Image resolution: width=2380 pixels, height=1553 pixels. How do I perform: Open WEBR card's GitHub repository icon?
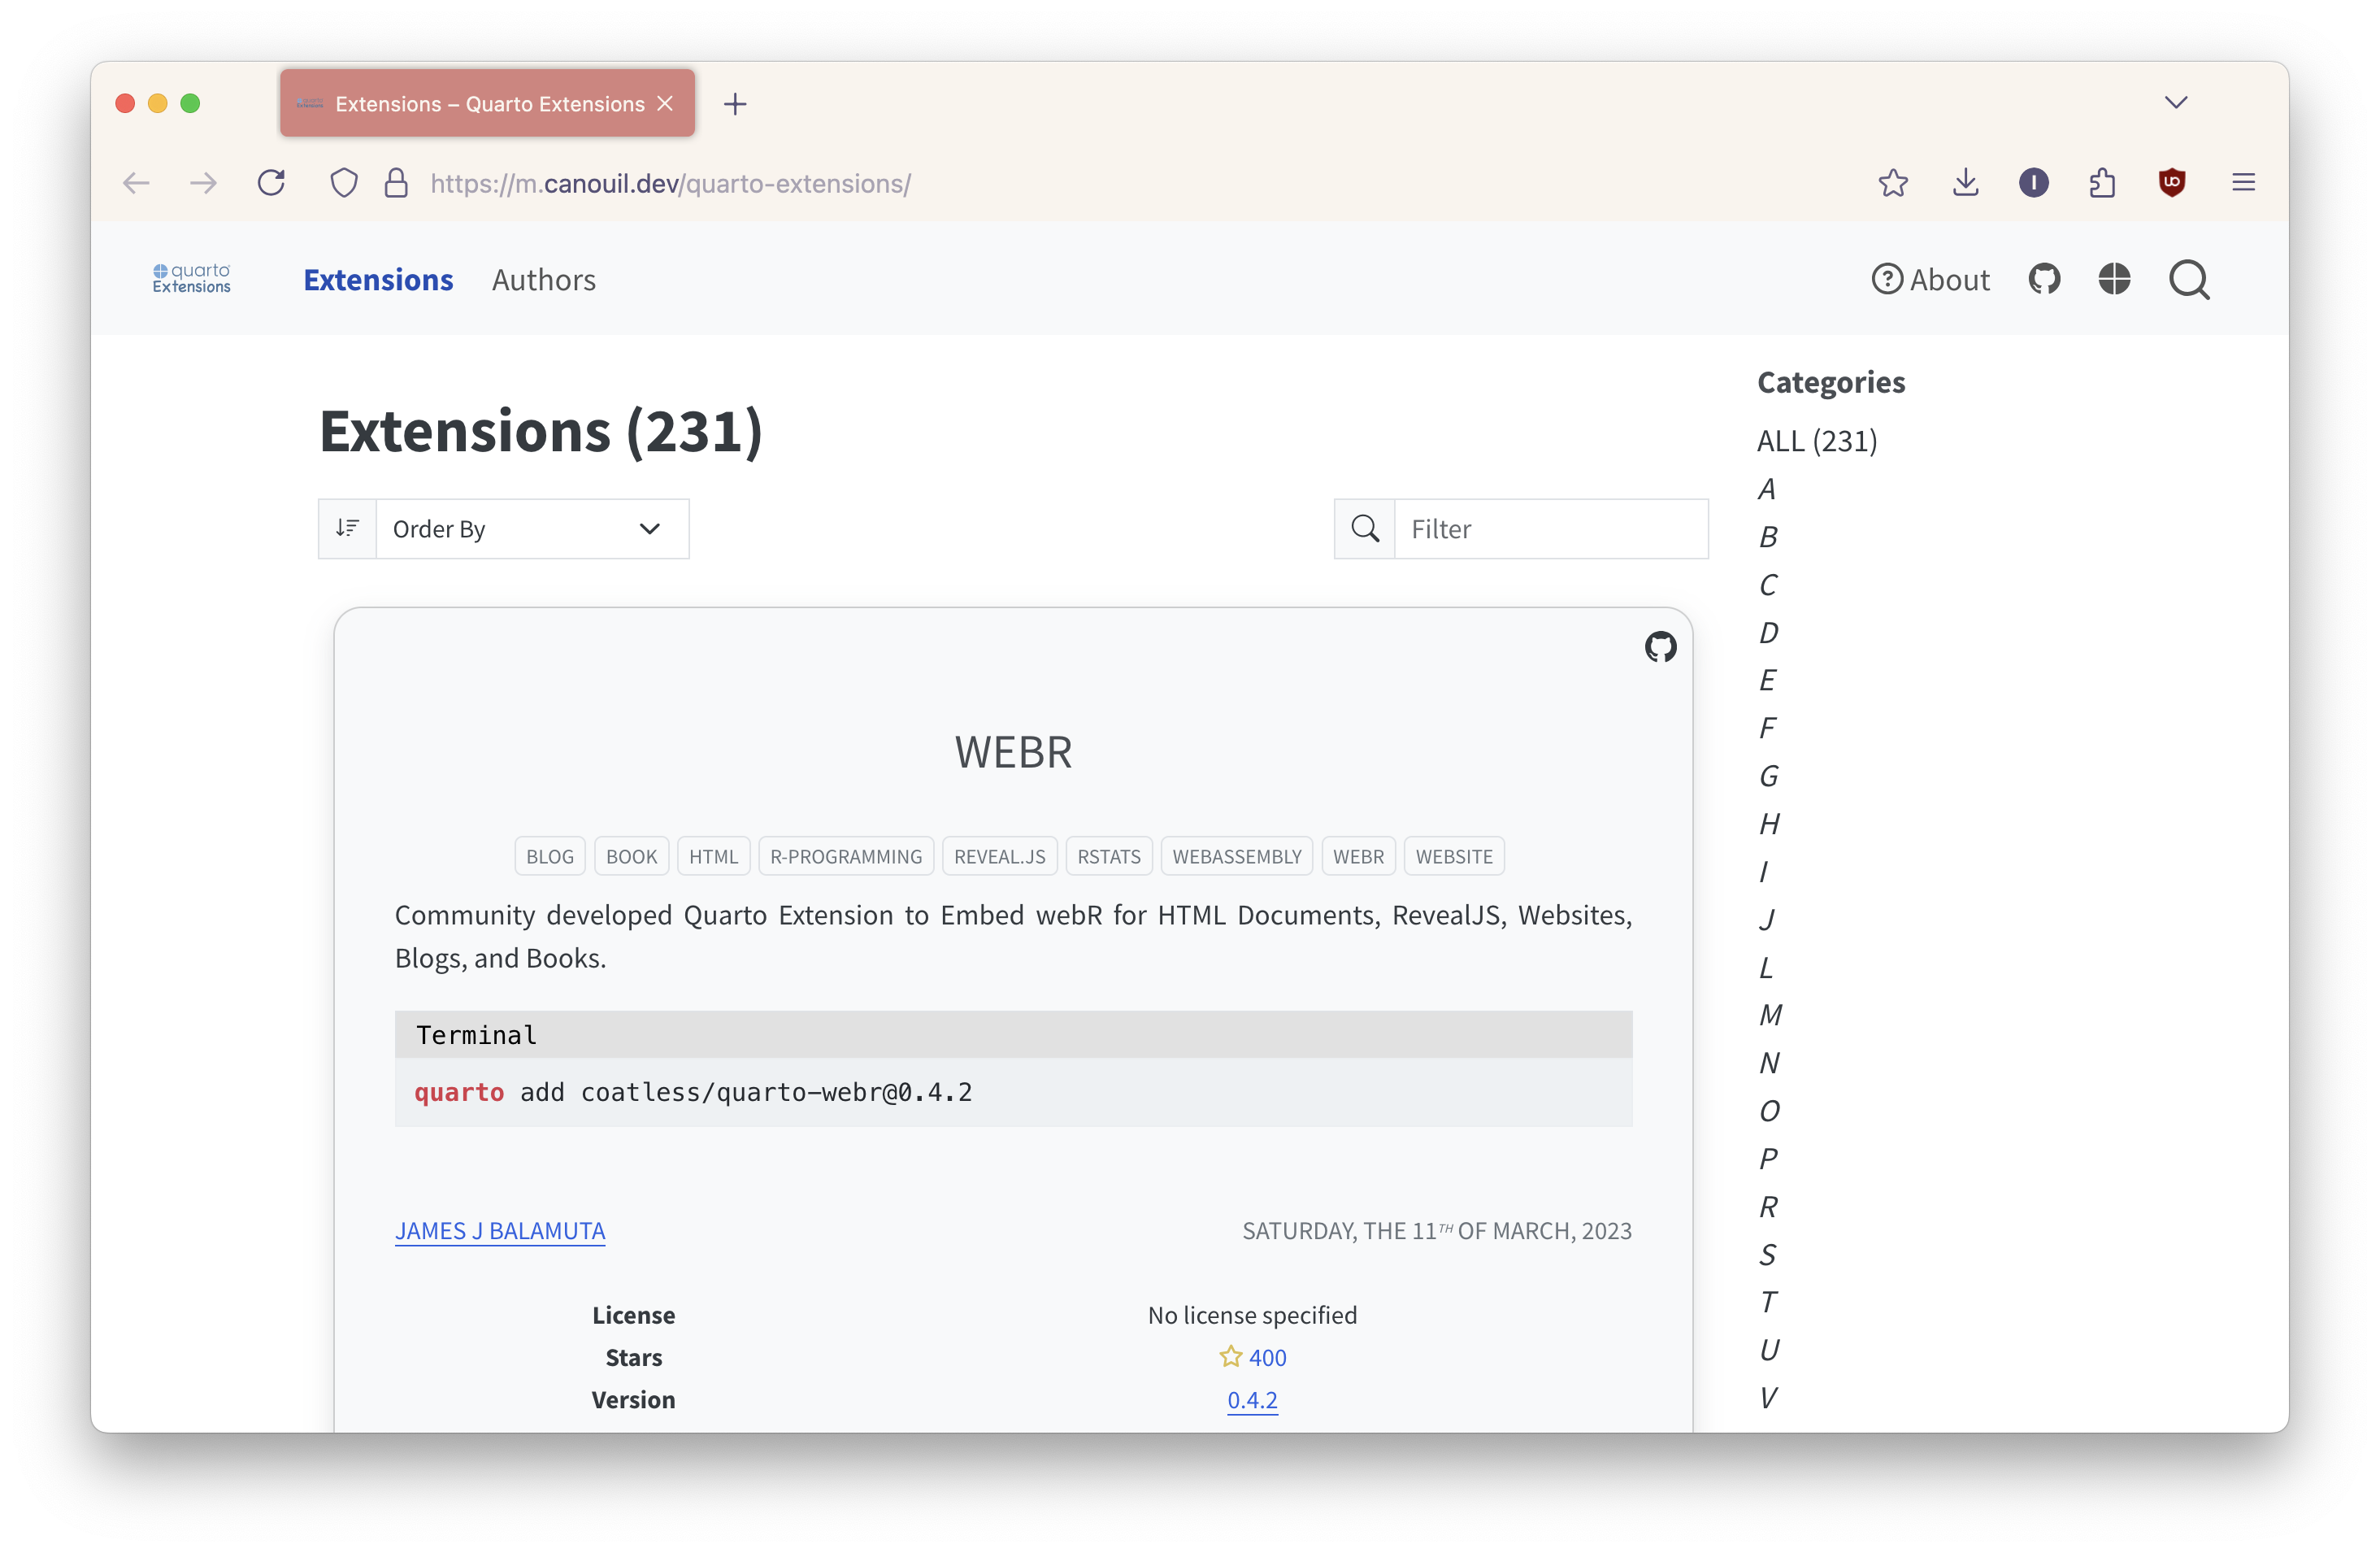(1660, 647)
